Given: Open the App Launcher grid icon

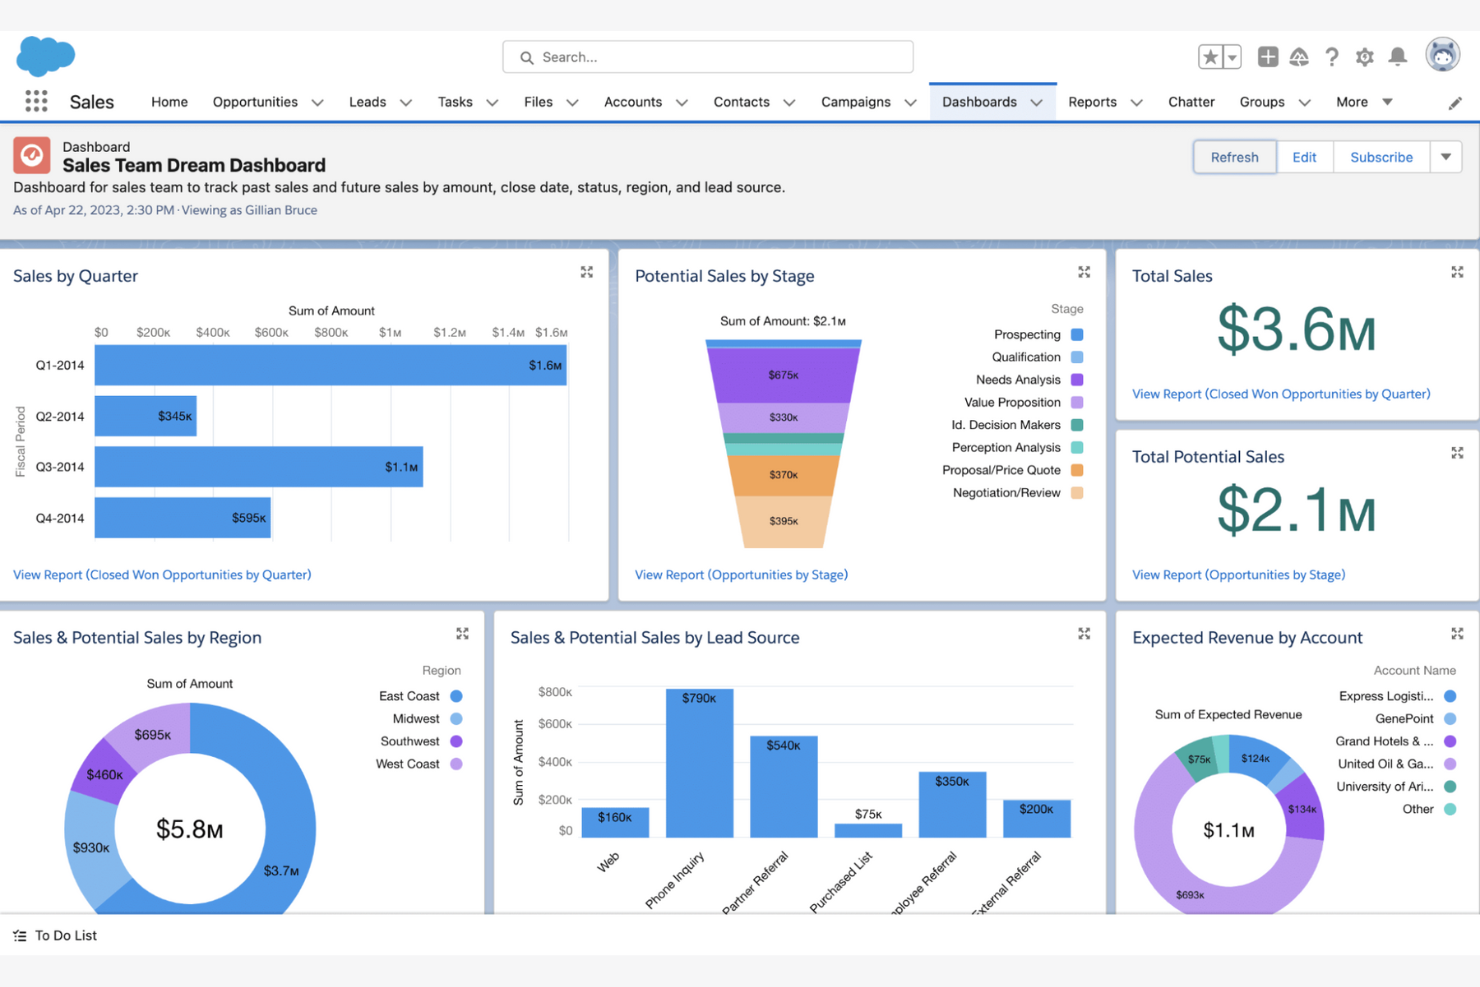Looking at the screenshot, I should [36, 101].
